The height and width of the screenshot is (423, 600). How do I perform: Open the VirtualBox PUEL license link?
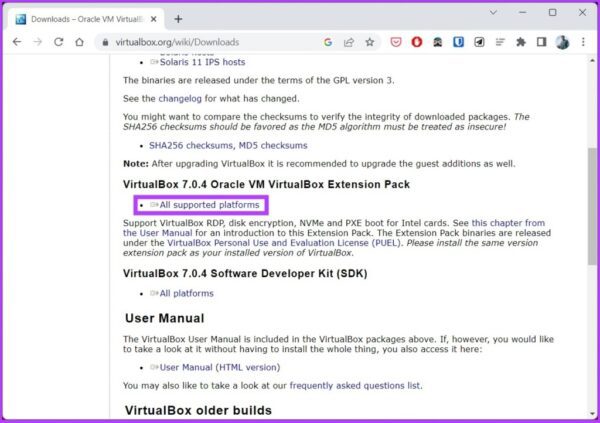[284, 243]
